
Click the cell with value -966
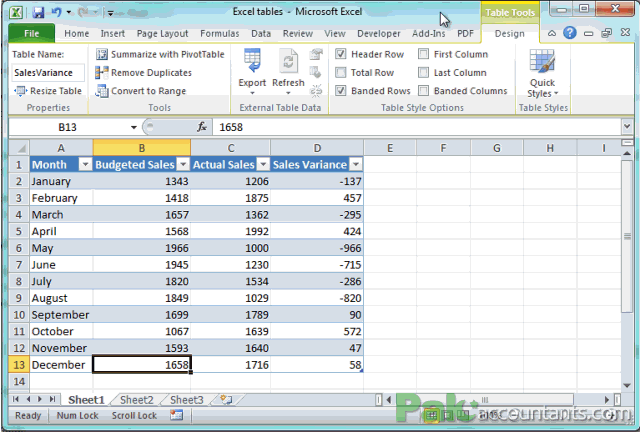[317, 248]
